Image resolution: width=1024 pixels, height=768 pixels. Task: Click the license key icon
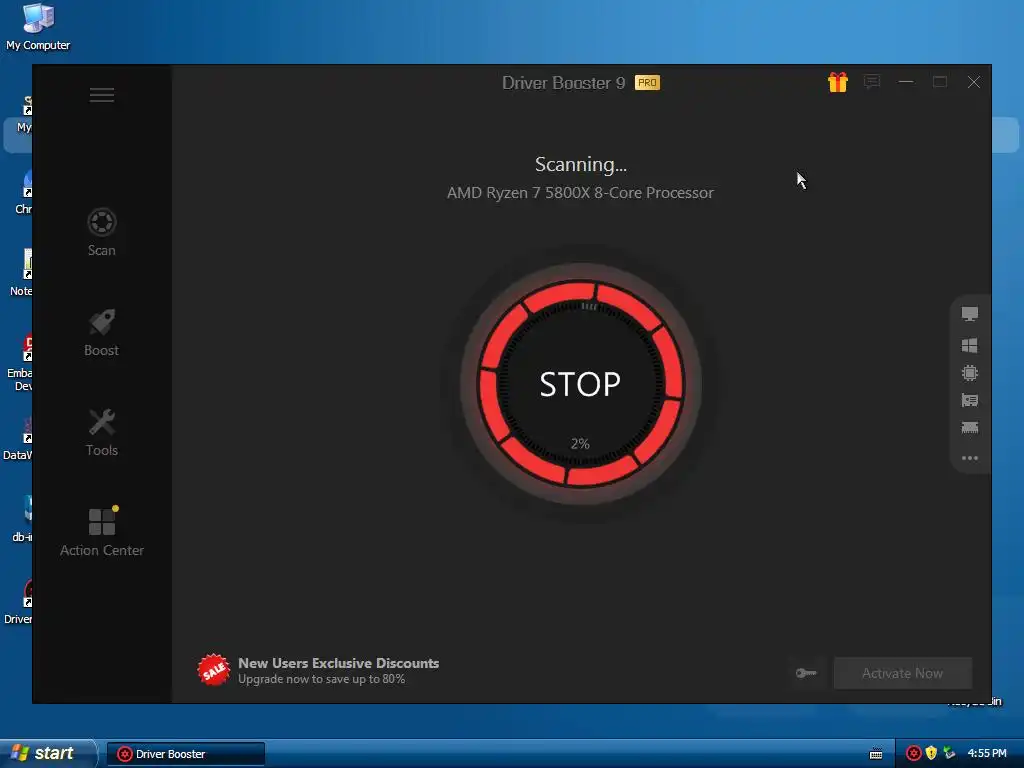pos(806,673)
